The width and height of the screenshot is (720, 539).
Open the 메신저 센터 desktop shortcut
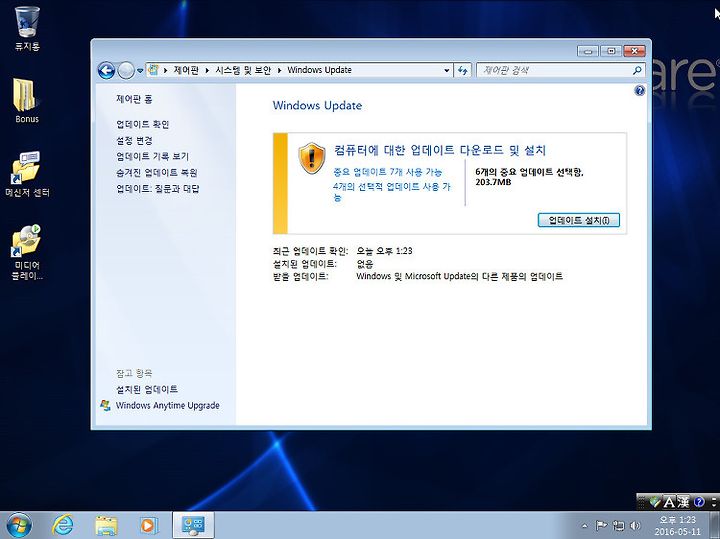tap(27, 174)
